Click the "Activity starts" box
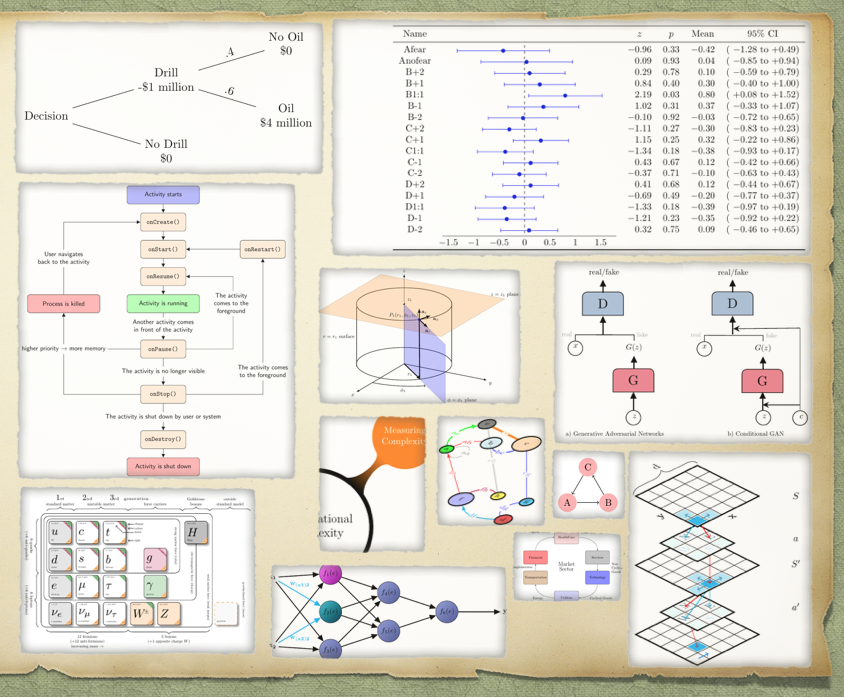The width and height of the screenshot is (844, 697). click(x=163, y=195)
